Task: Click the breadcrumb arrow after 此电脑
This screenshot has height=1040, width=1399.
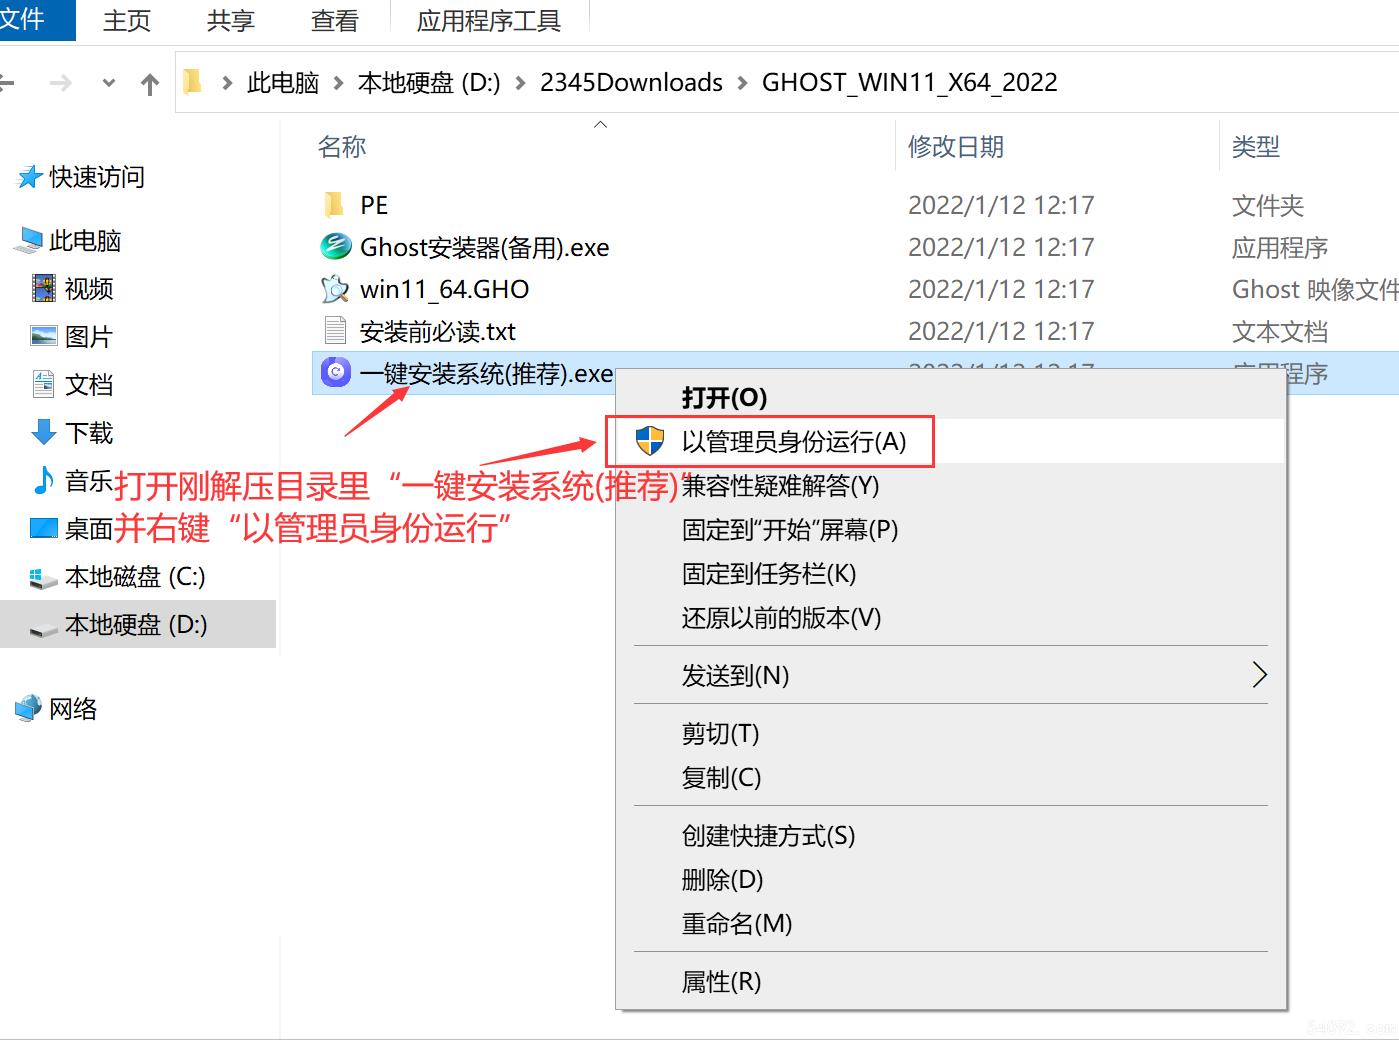Action: tap(340, 83)
